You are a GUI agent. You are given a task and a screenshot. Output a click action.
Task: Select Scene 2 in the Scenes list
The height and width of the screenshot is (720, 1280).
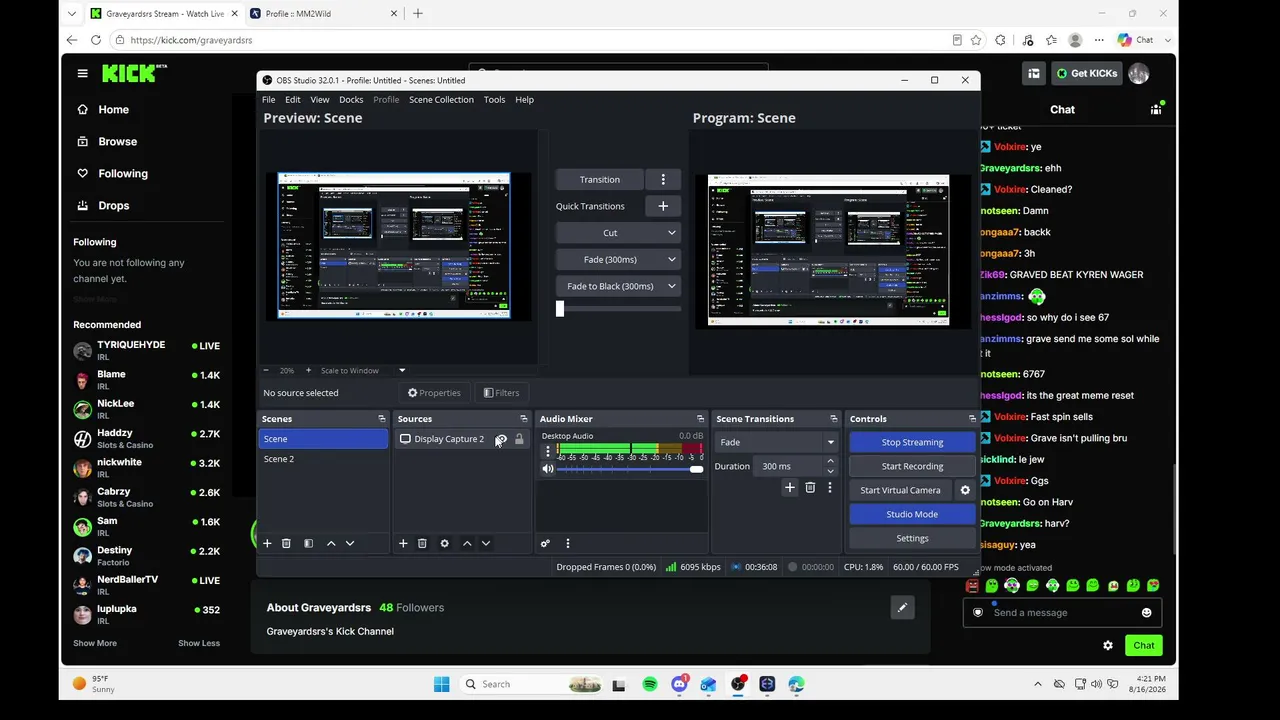pyautogui.click(x=323, y=459)
